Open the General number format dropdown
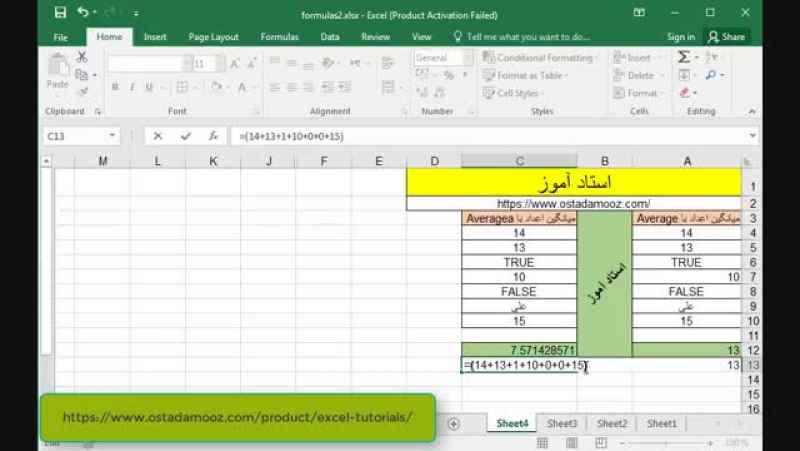This screenshot has height=451, width=800. 467,58
